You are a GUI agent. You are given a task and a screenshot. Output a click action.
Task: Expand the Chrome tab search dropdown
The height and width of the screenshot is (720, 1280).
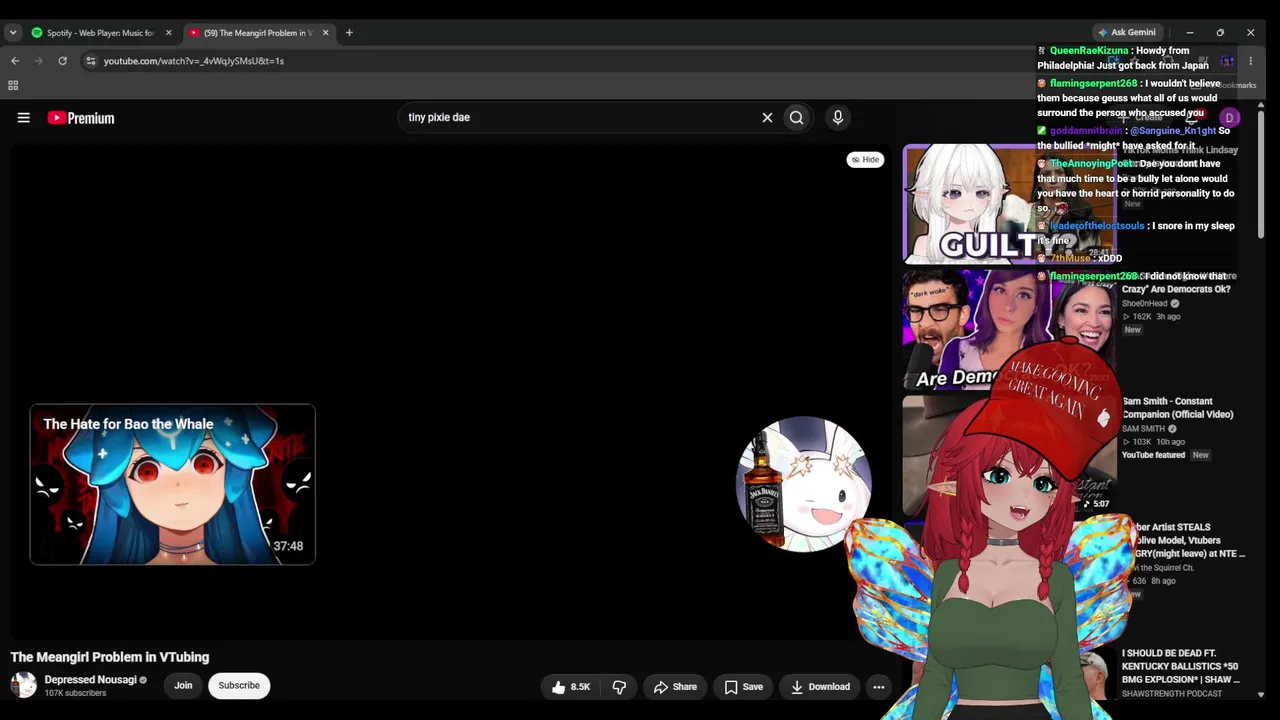click(x=13, y=33)
